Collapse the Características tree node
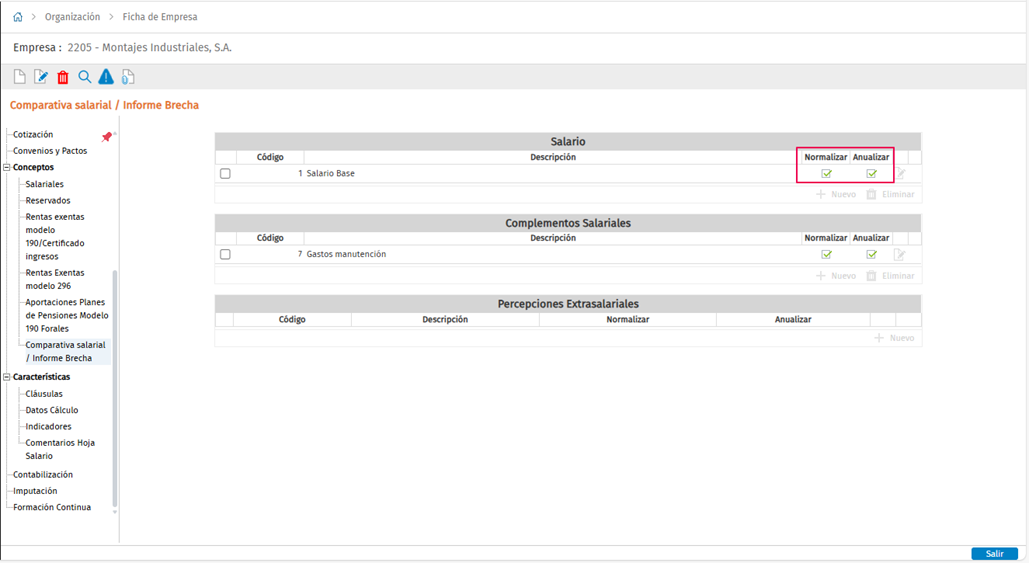Image resolution: width=1029 pixels, height=563 pixels. point(7,377)
